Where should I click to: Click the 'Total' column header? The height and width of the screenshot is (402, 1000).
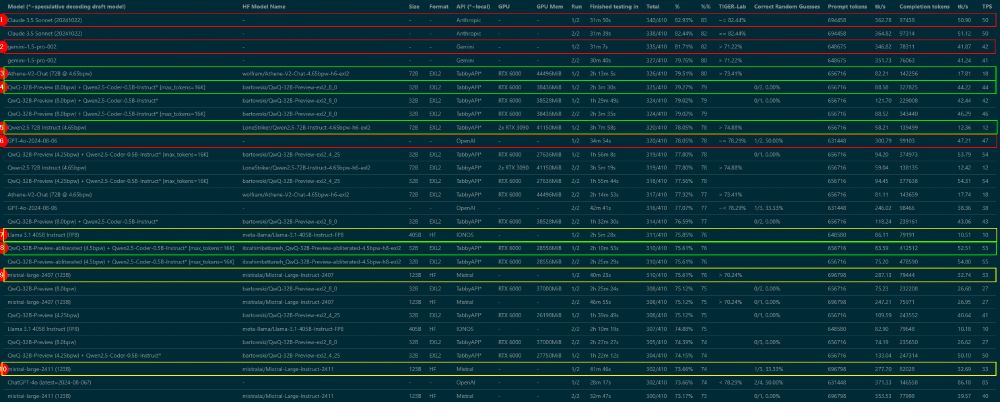[652, 6]
